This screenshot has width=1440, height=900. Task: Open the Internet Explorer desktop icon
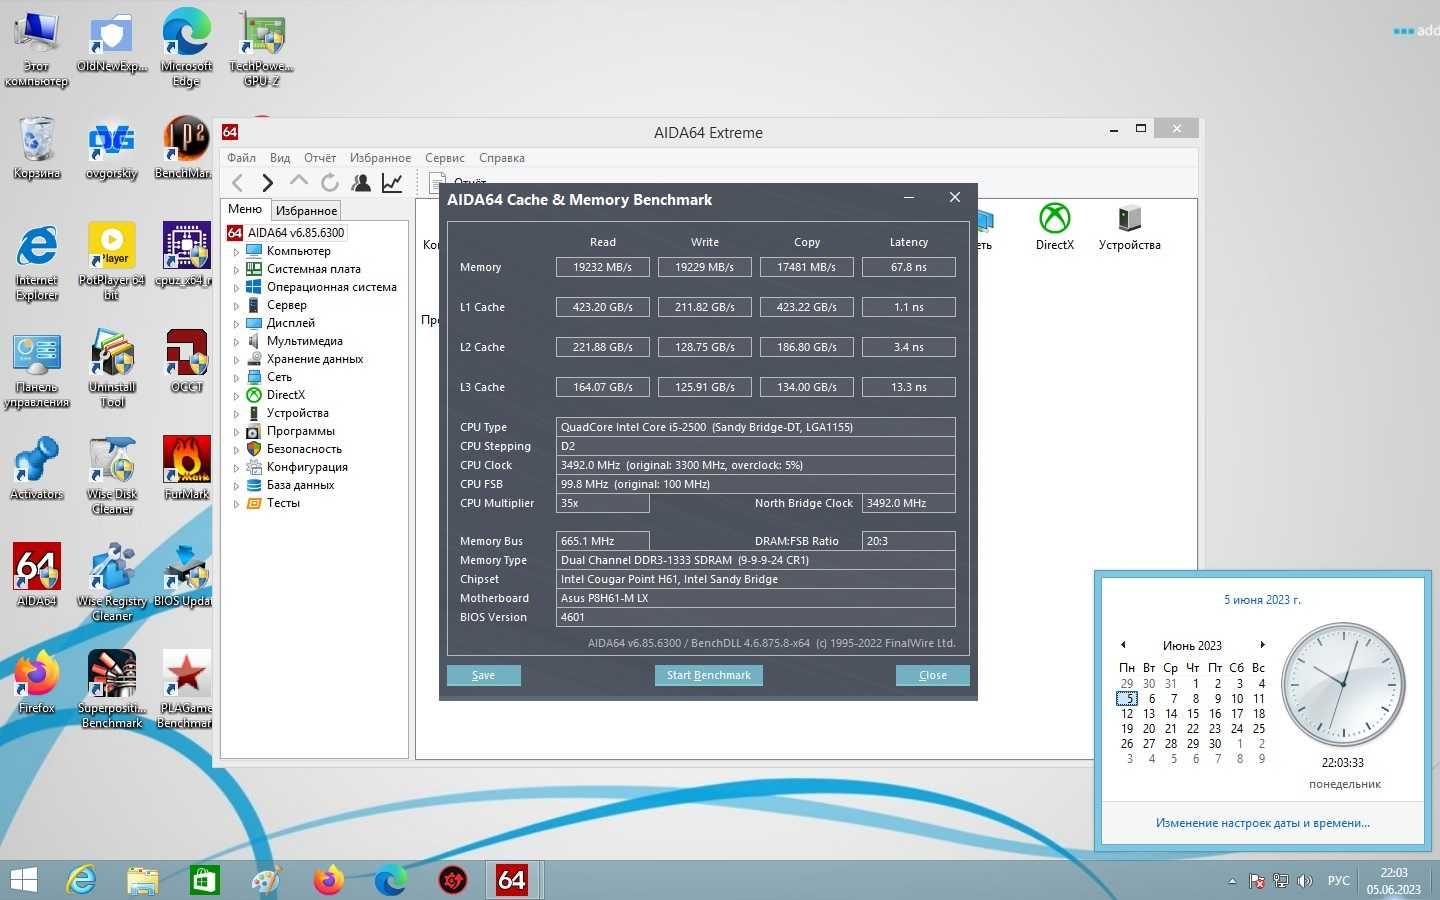pos(37,262)
